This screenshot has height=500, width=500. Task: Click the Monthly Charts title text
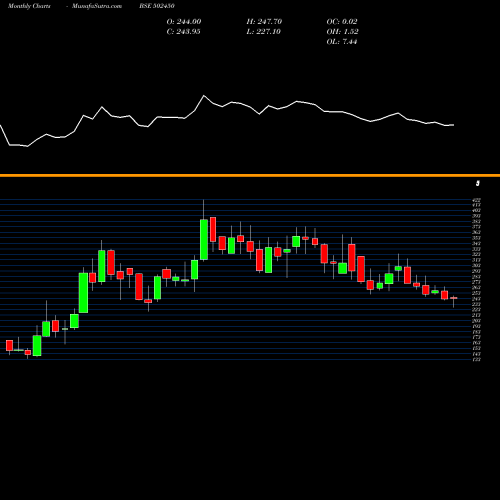click(x=29, y=6)
